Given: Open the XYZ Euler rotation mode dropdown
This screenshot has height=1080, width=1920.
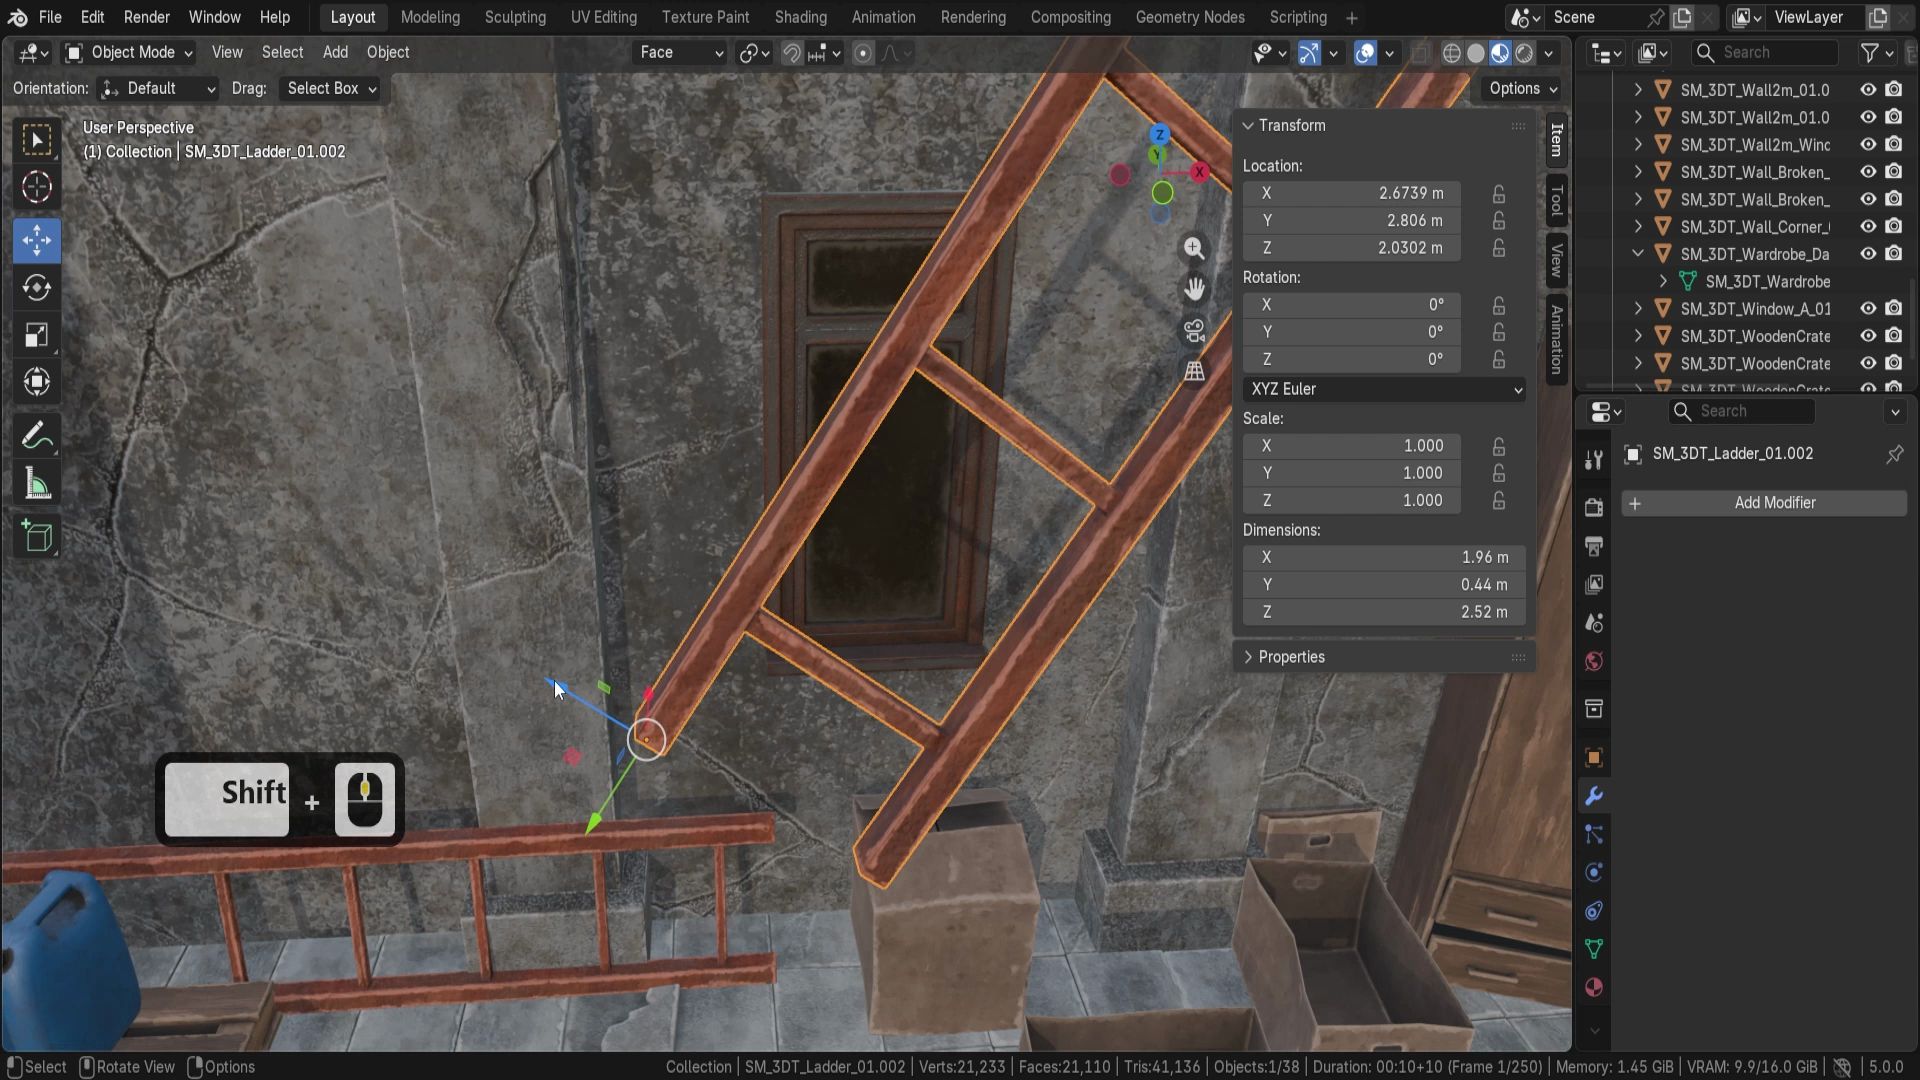Looking at the screenshot, I should [1384, 389].
